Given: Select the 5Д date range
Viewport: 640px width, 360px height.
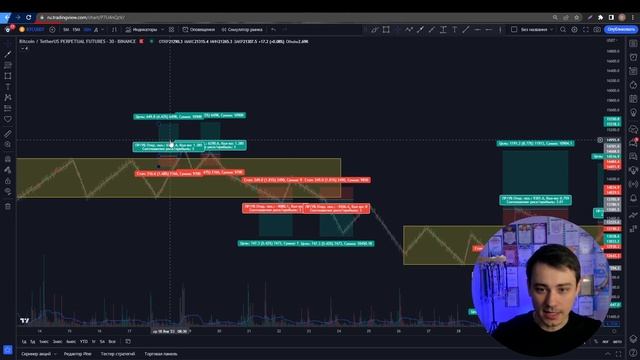Looking at the screenshot, I should [33, 342].
